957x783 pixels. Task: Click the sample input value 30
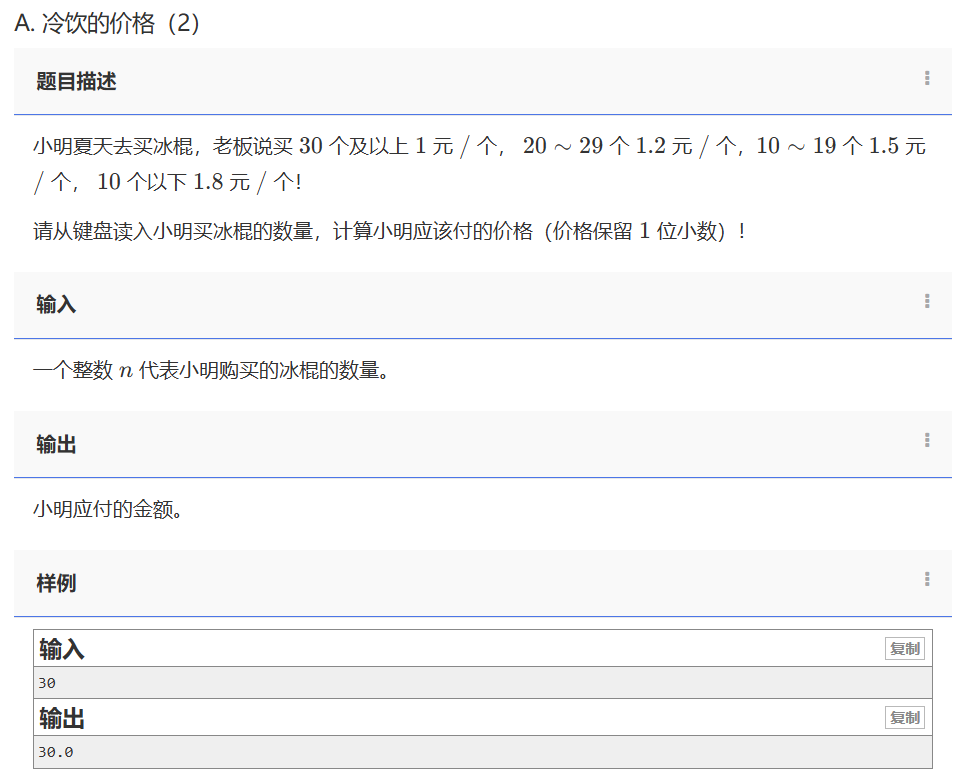47,683
